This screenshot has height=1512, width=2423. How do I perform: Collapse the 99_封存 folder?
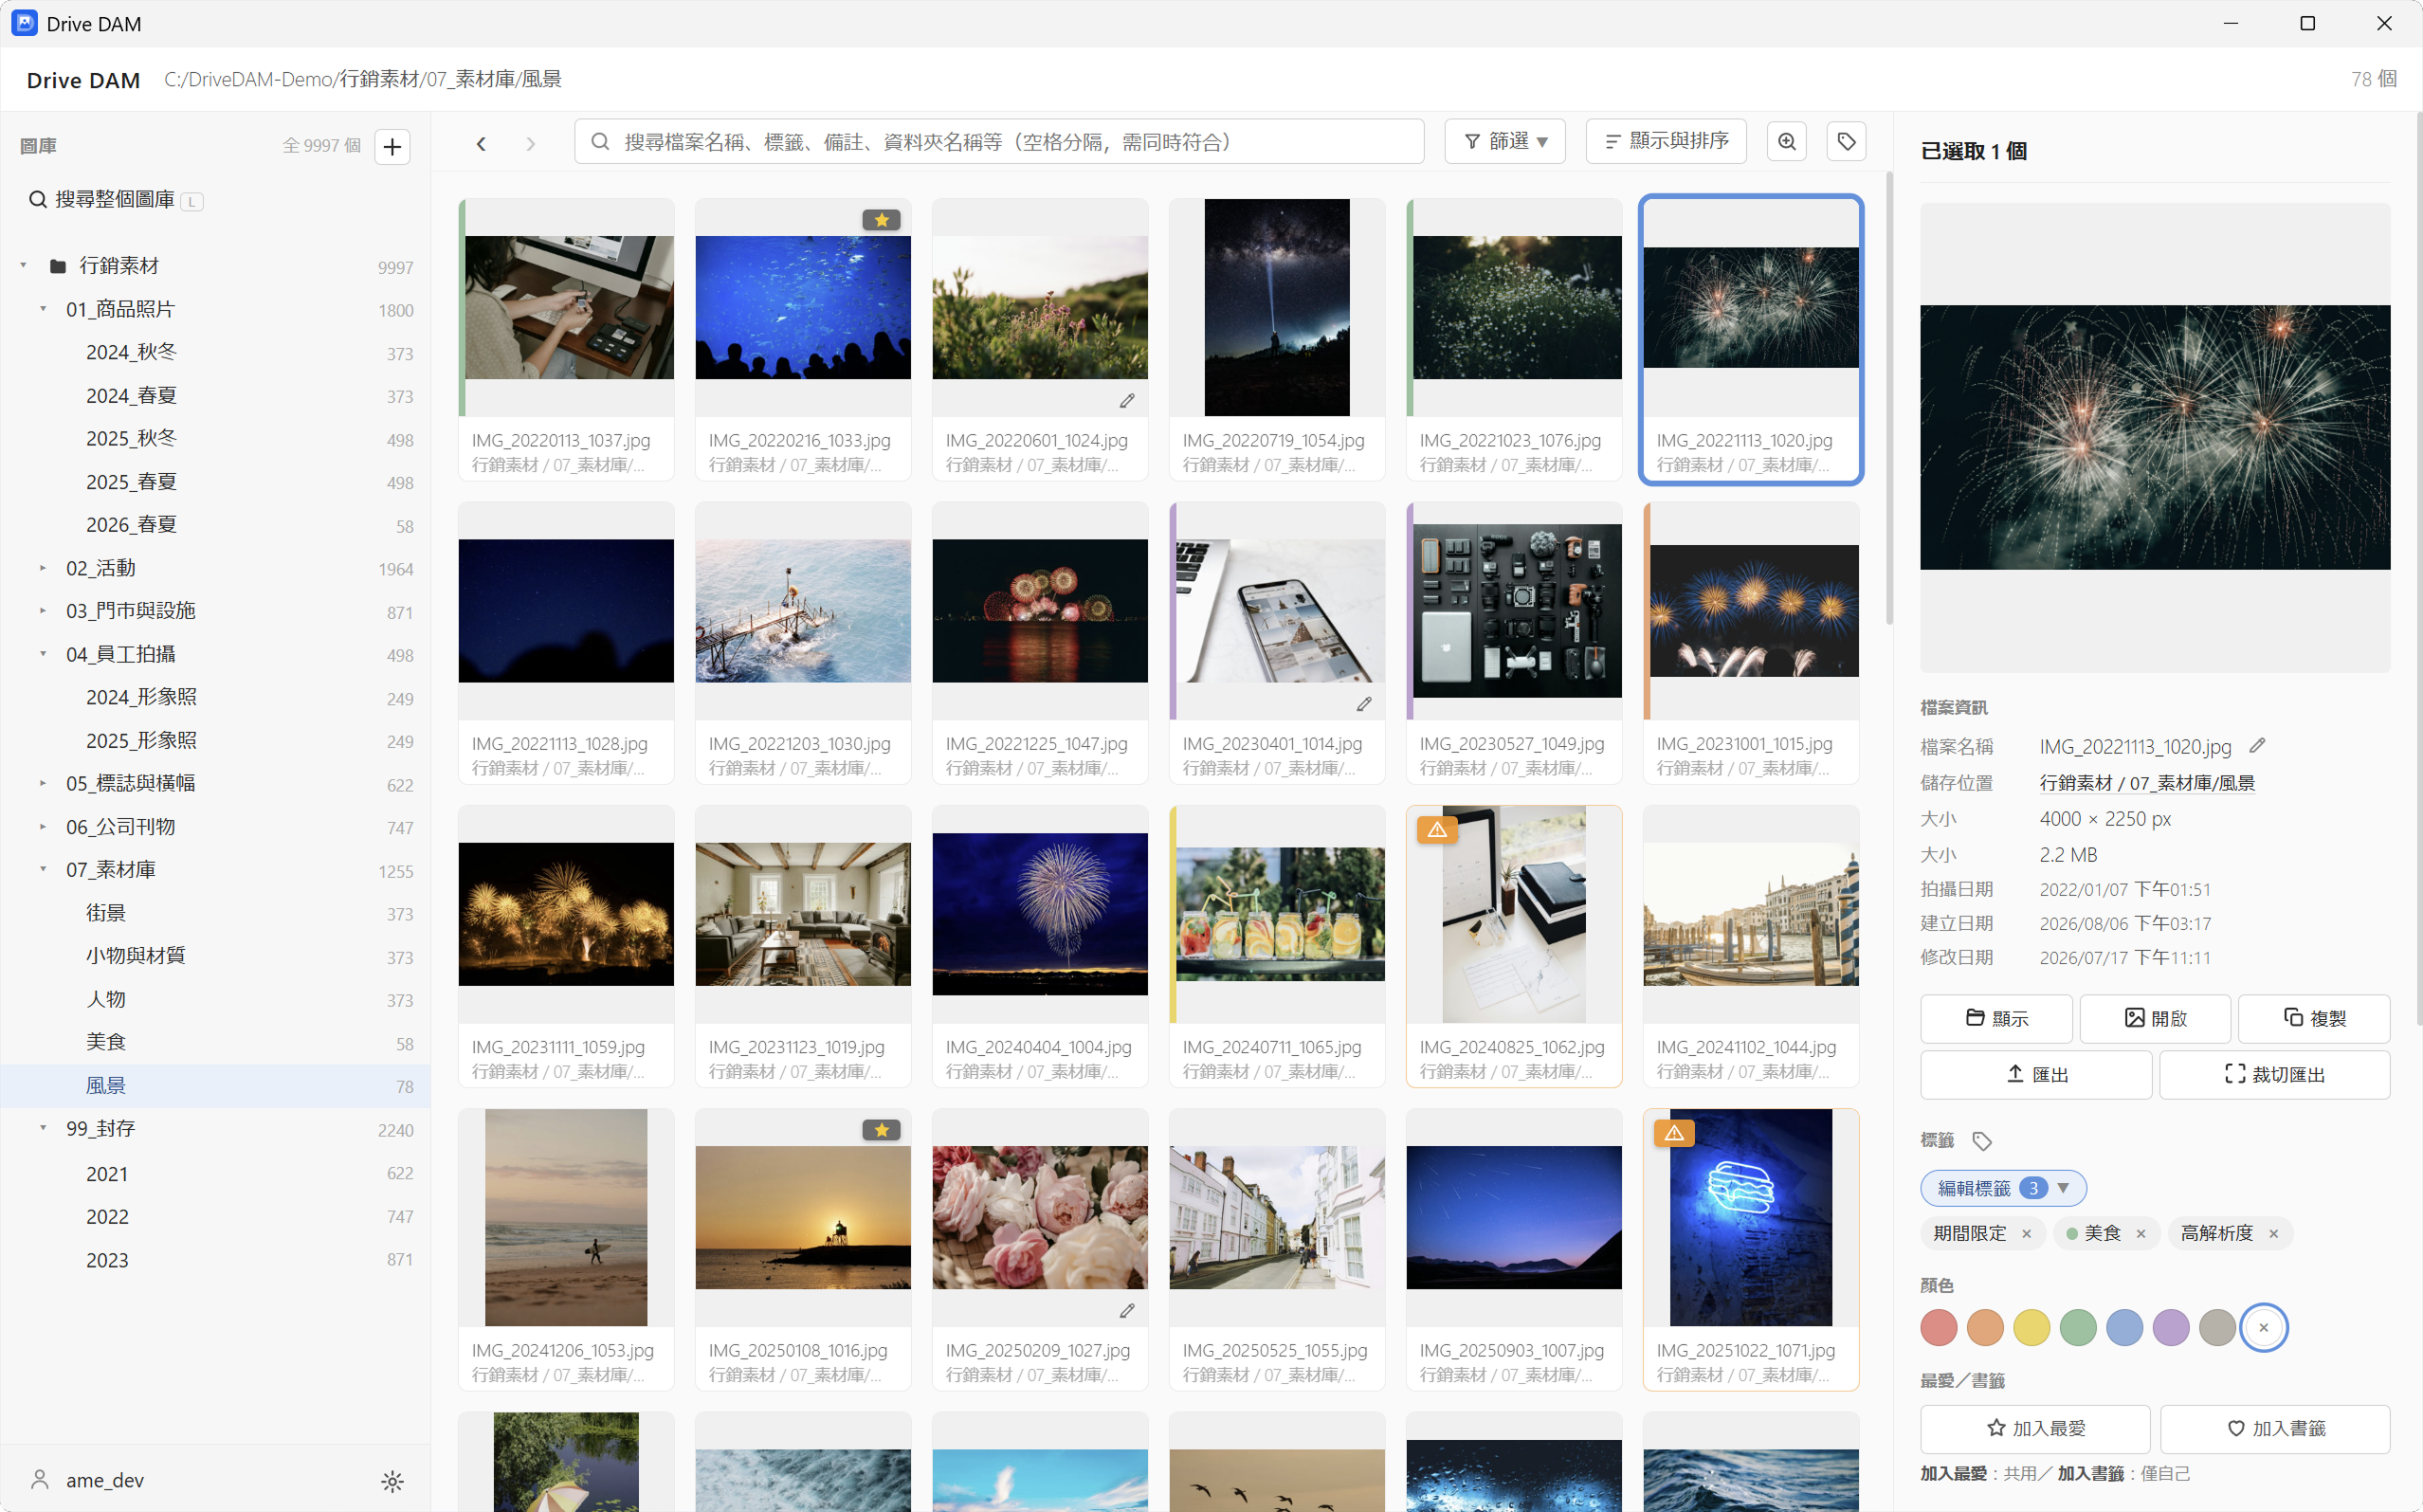click(x=43, y=1128)
